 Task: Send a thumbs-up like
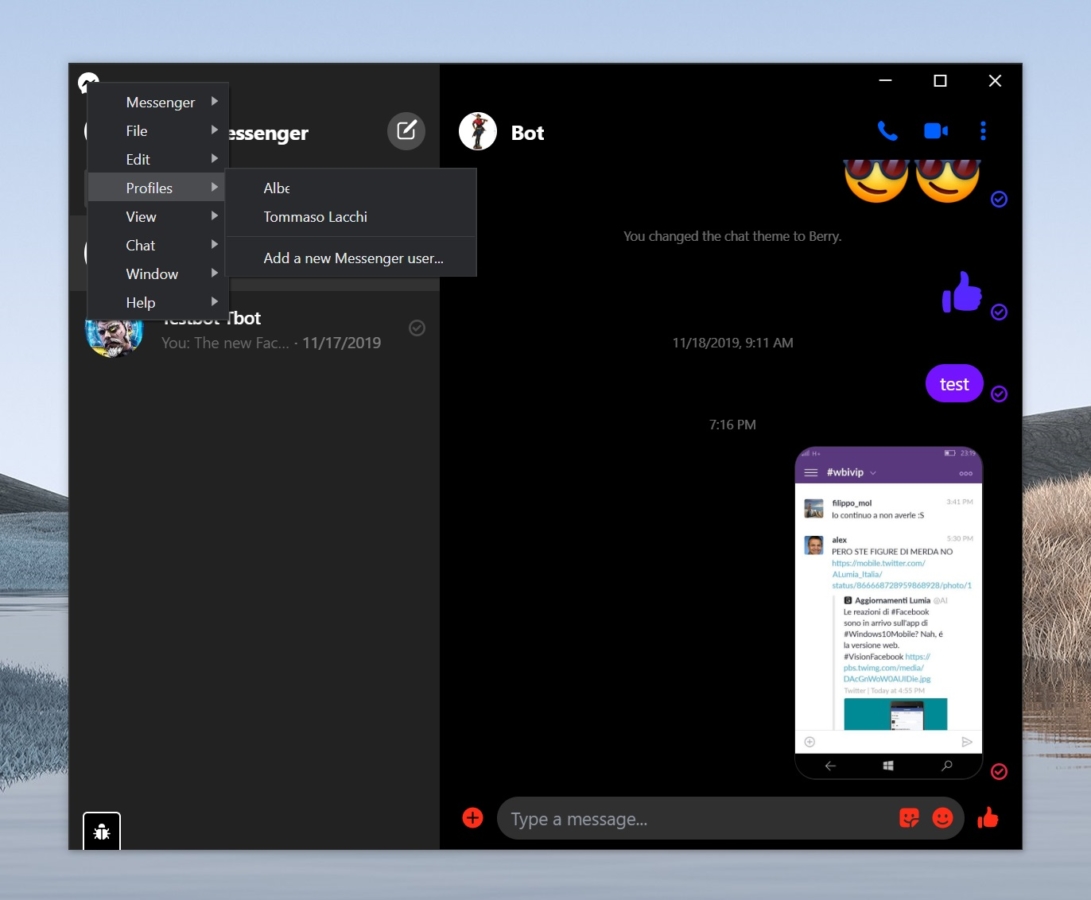pos(988,818)
